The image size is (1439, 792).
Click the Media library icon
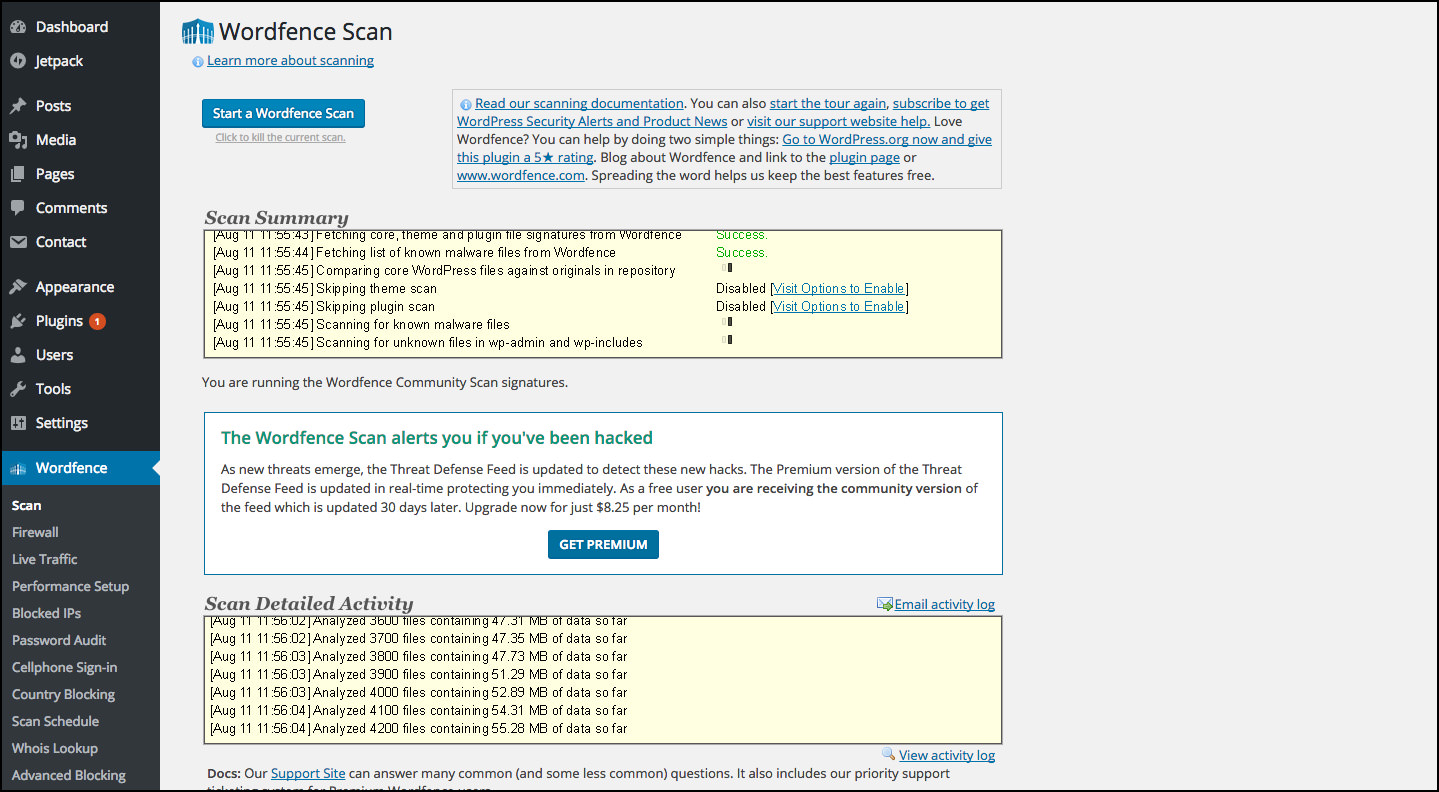pyautogui.click(x=18, y=140)
